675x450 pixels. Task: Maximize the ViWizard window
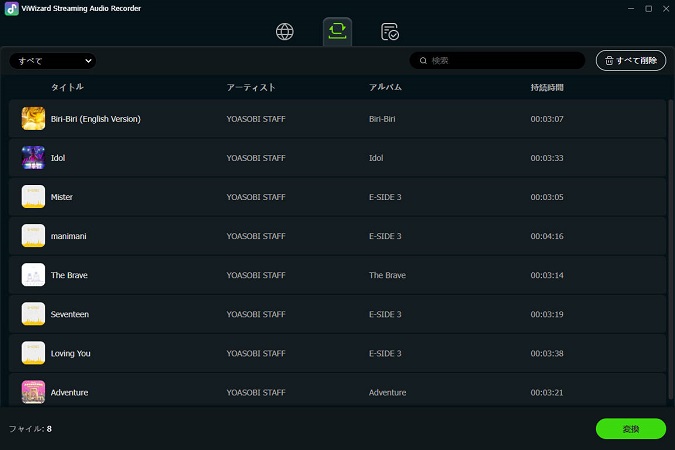tap(648, 9)
